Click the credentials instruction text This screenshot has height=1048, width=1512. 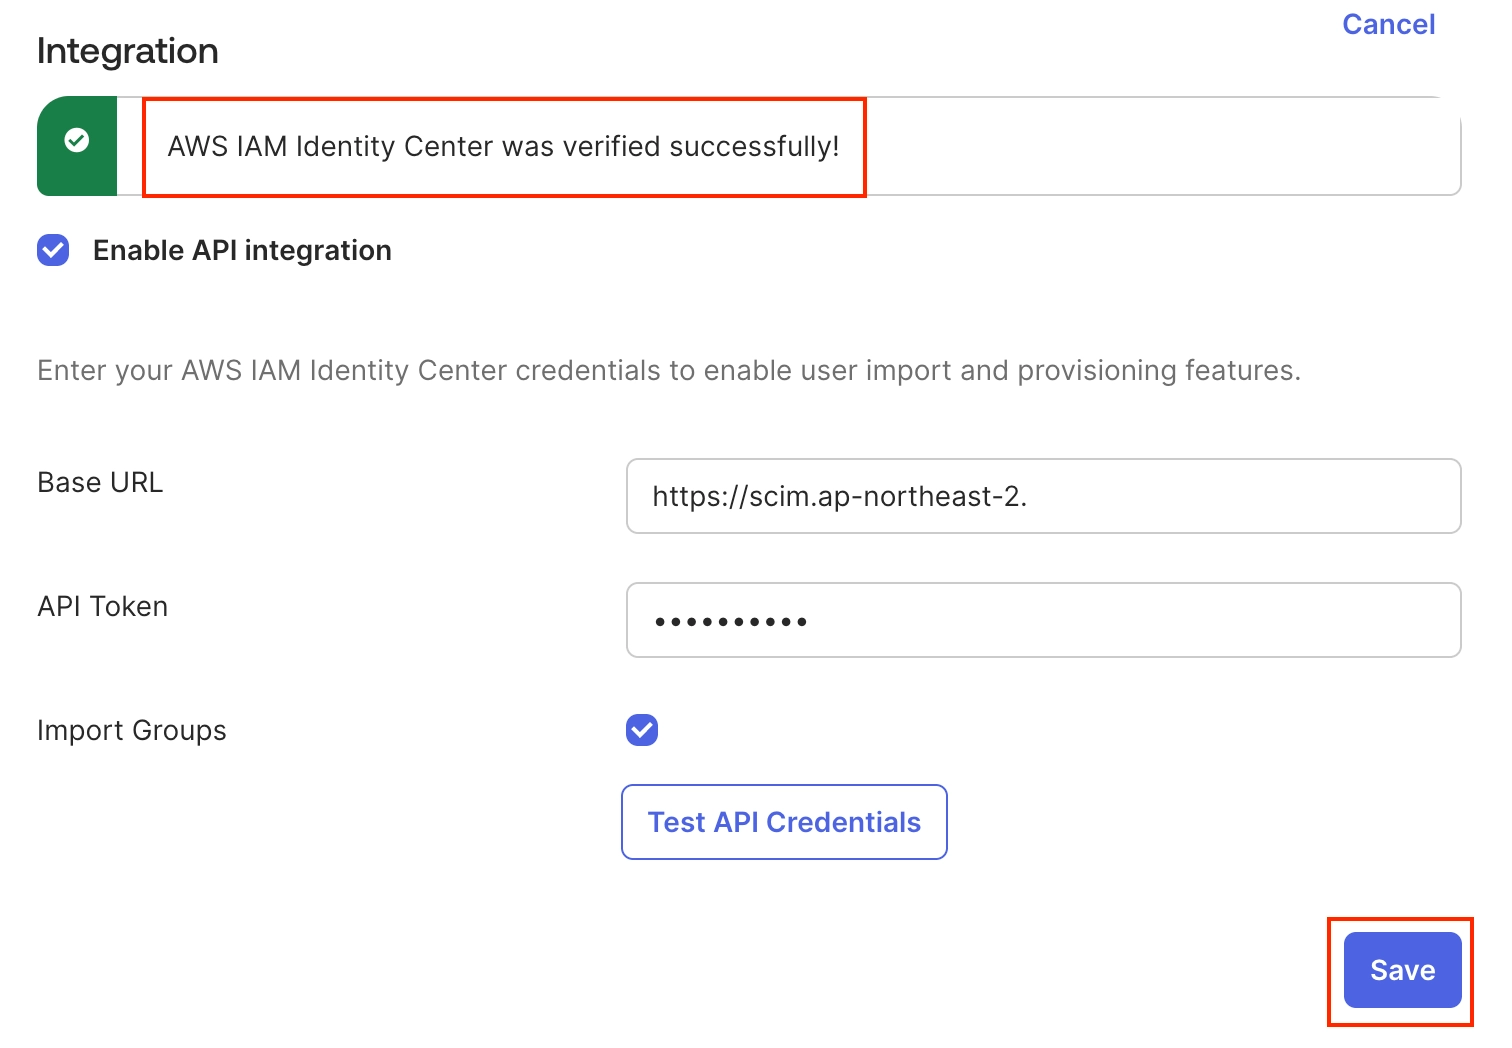coord(668,371)
